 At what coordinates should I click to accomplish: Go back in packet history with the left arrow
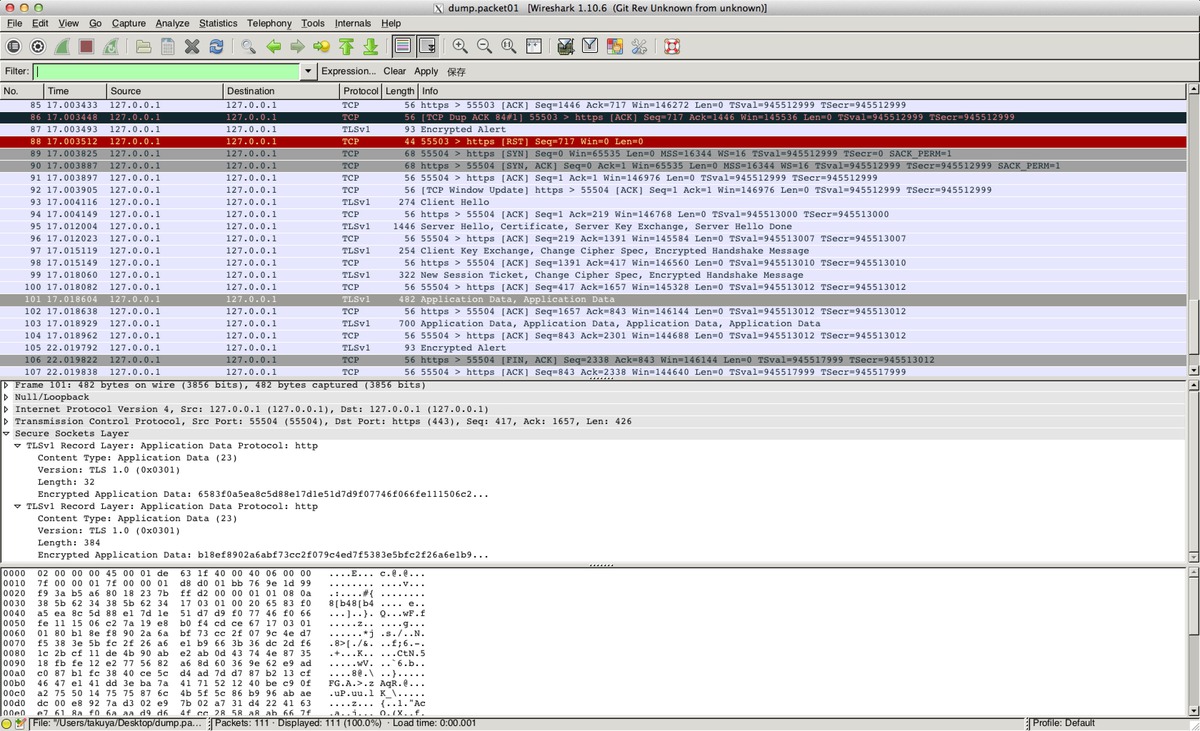pos(273,46)
